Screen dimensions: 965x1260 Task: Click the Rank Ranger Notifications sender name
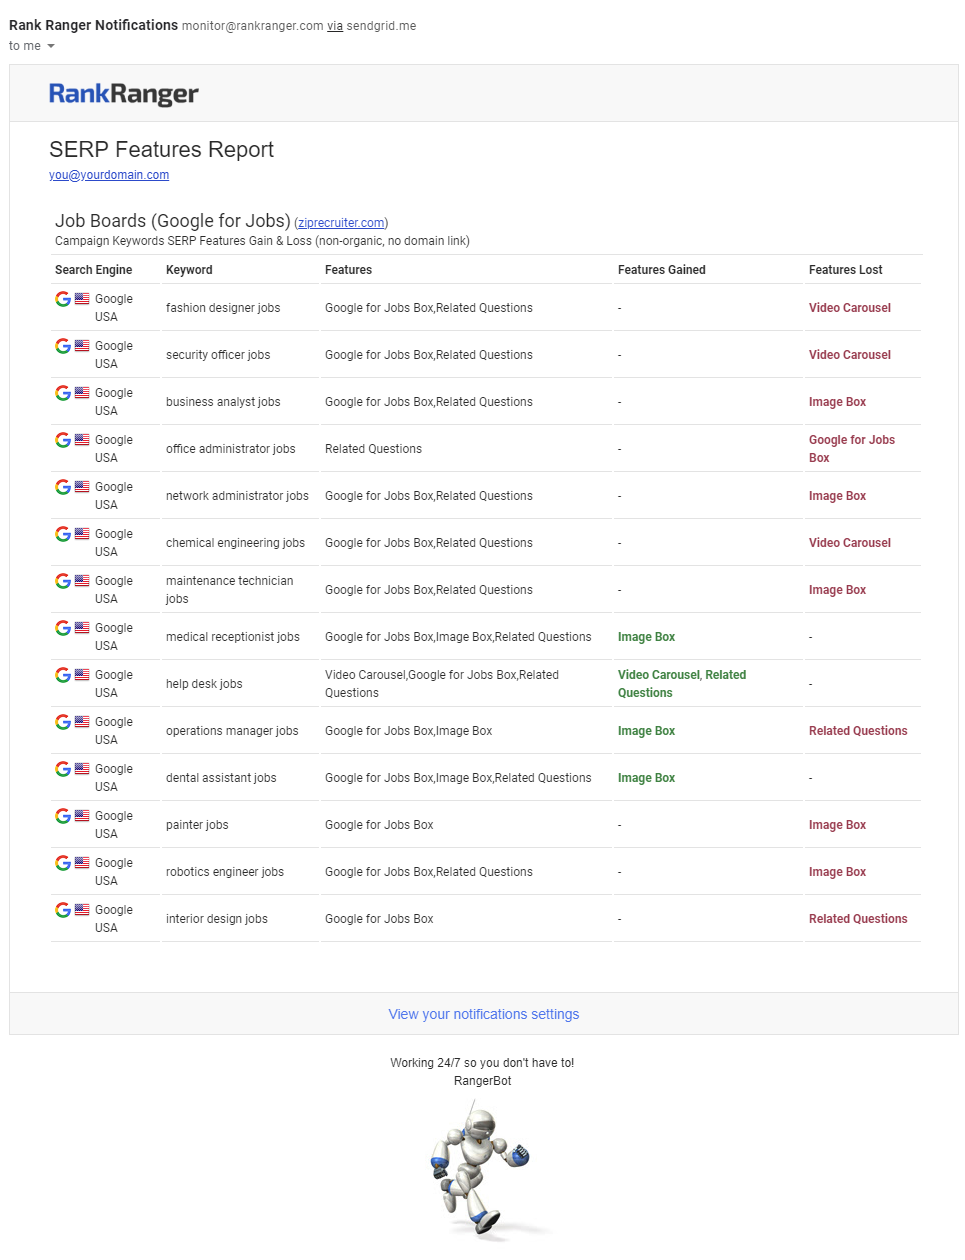pos(93,25)
